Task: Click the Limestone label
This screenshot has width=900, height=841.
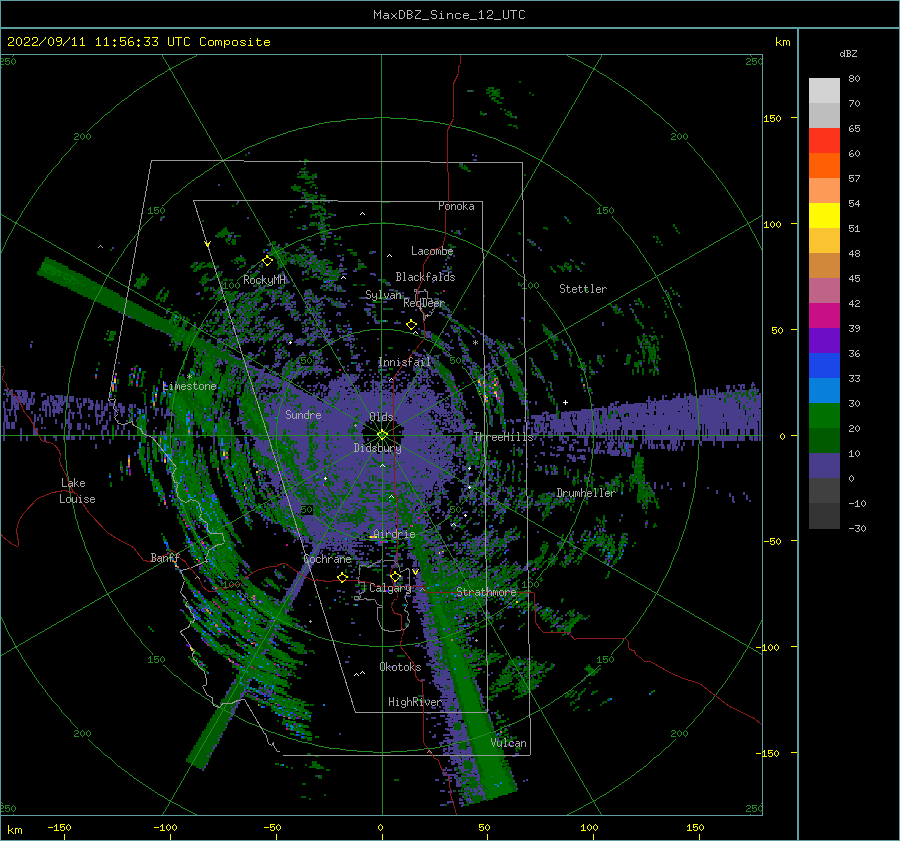Action: click(x=189, y=386)
